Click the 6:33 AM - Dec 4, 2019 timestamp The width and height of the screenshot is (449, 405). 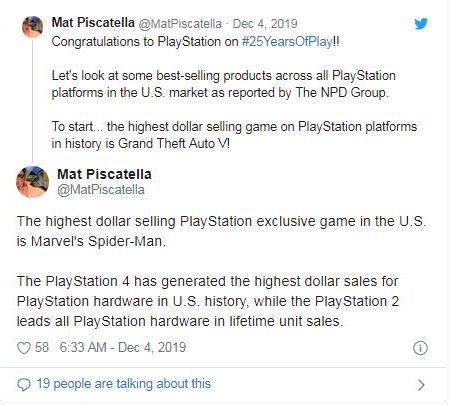[123, 347]
